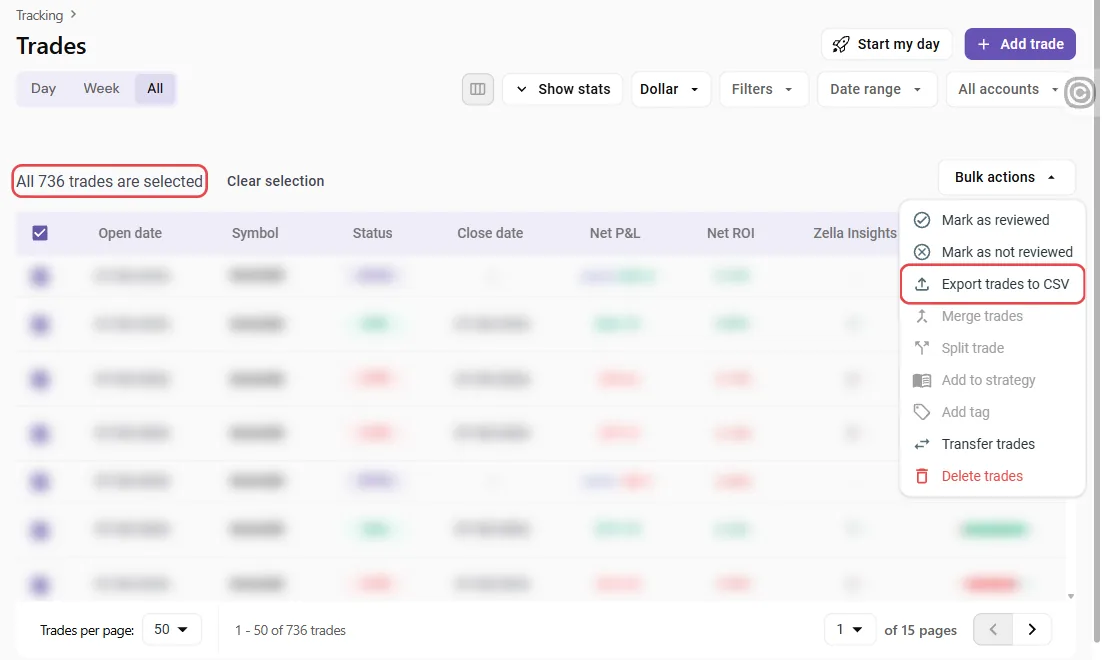This screenshot has height=660, width=1102.
Task: Click the circular target icon beside All accounts
Action: coord(1080,92)
